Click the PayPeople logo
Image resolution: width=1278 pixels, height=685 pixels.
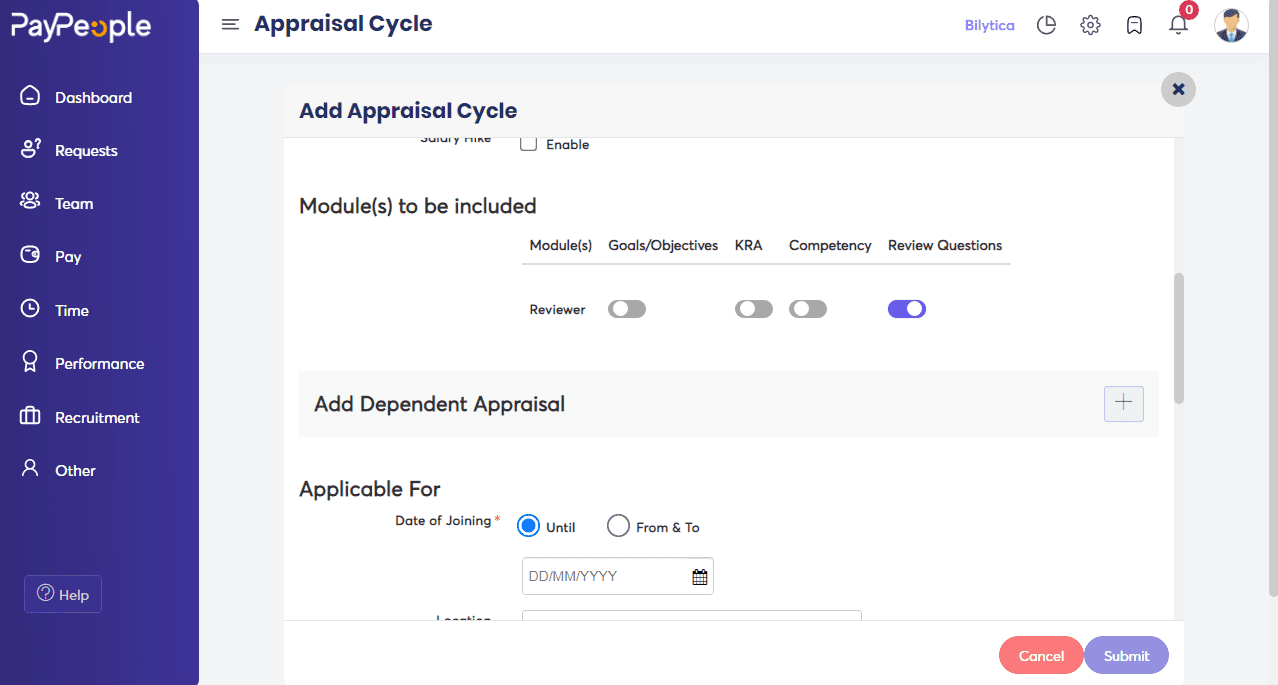(x=81, y=27)
